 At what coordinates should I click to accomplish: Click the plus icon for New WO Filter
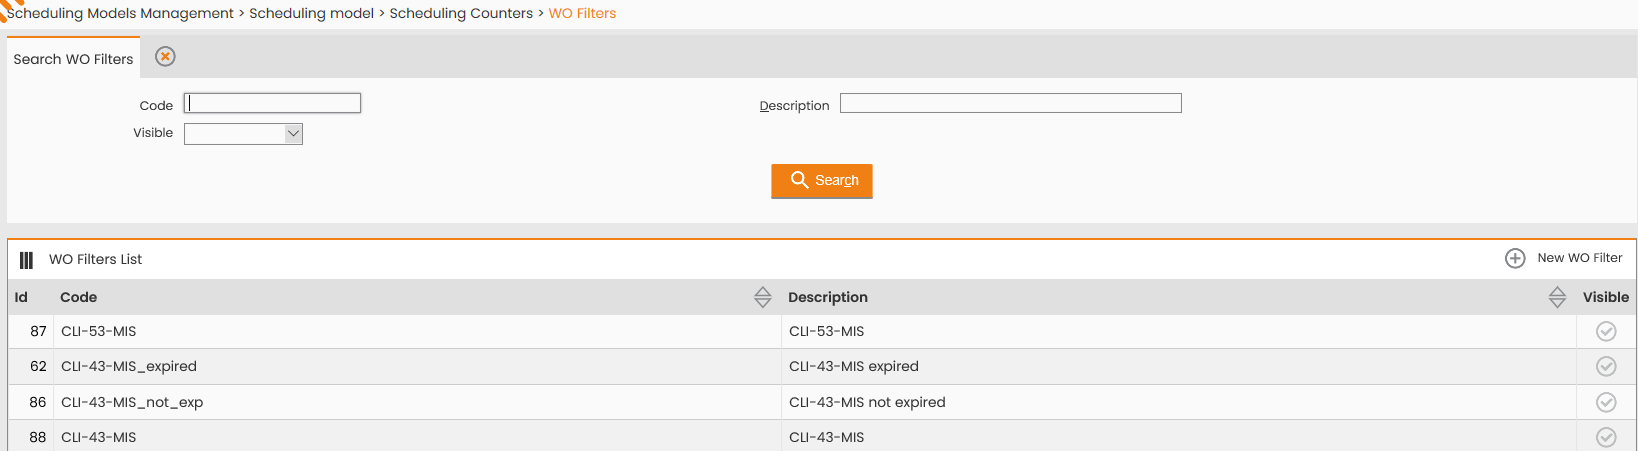coord(1515,258)
